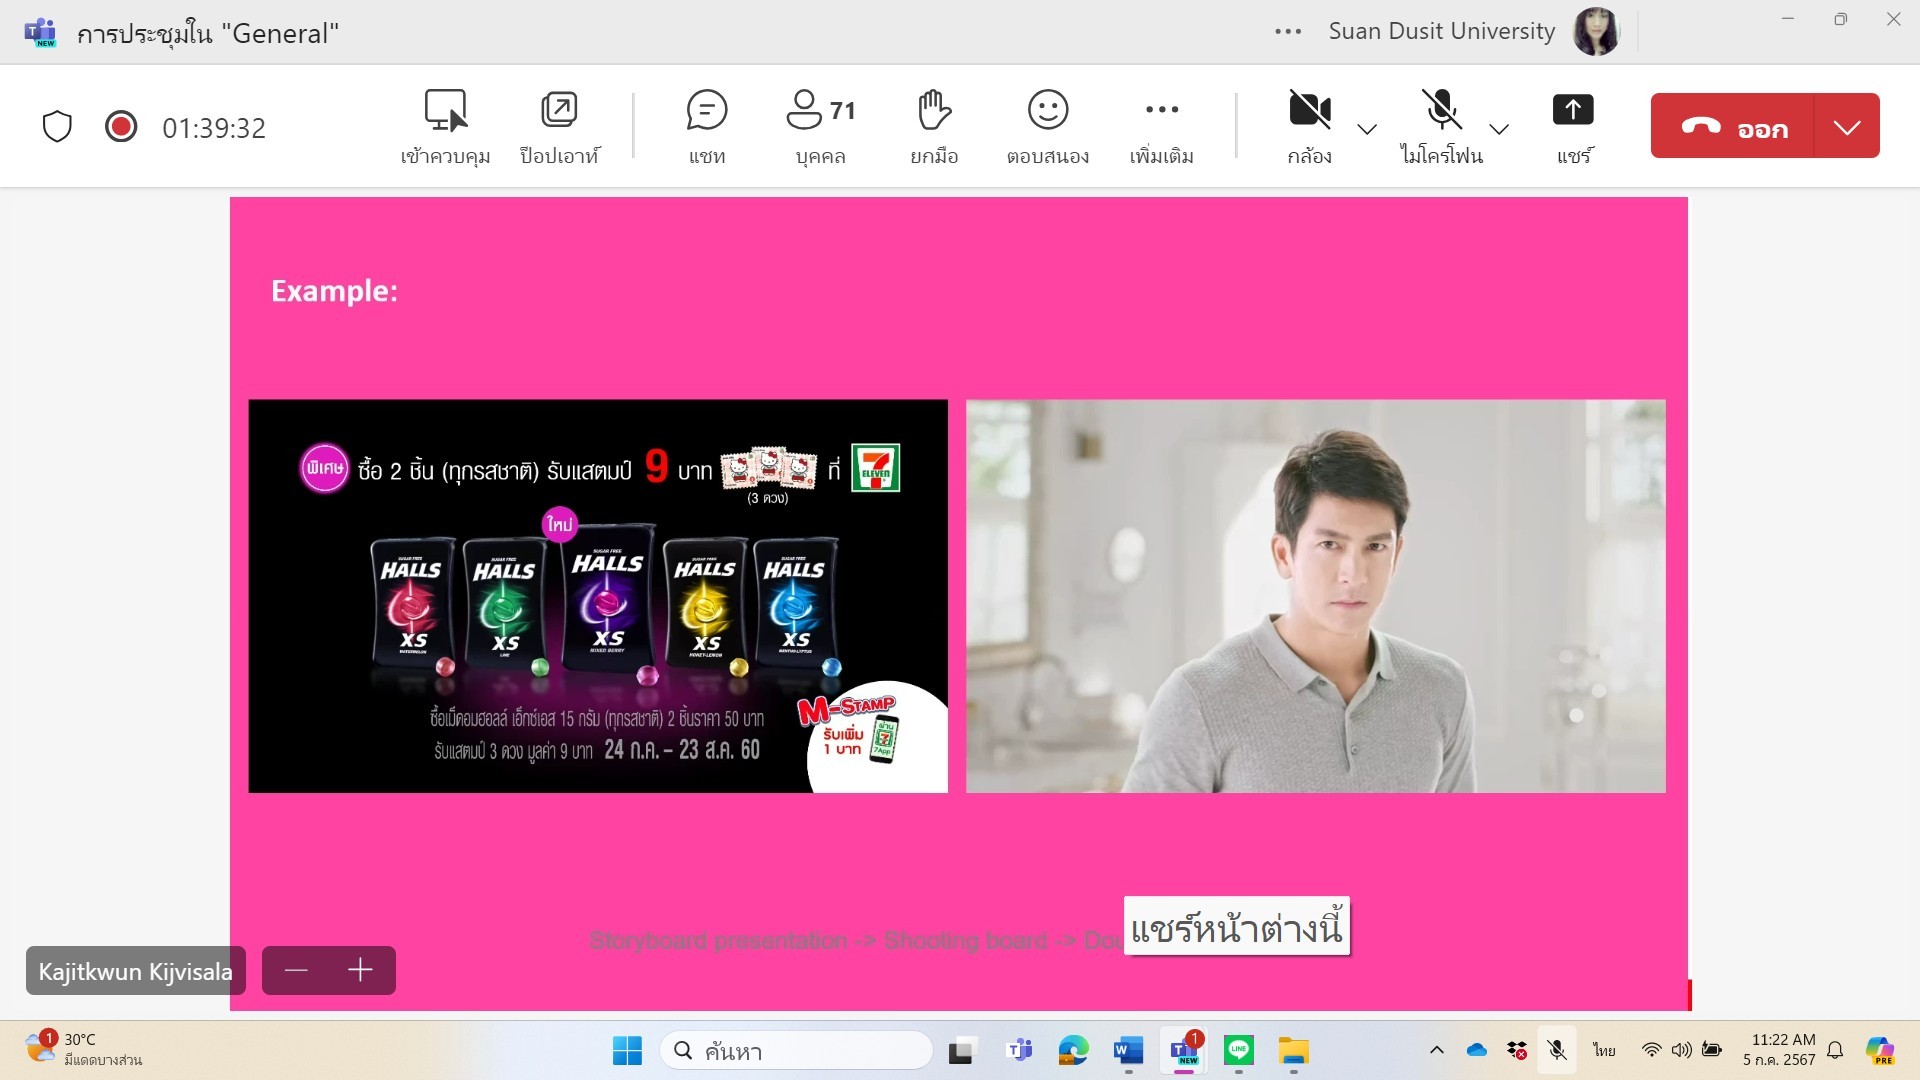Open the clock and date 11:22 AM
The height and width of the screenshot is (1080, 1920).
pyautogui.click(x=1779, y=1050)
